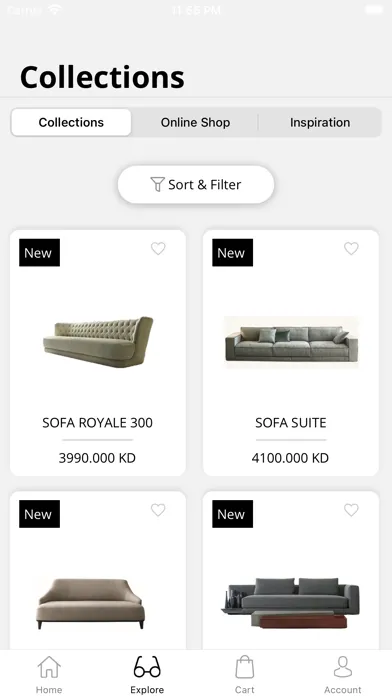The height and width of the screenshot is (696, 392).
Task: Select the Collections segment tab
Action: 71,123
